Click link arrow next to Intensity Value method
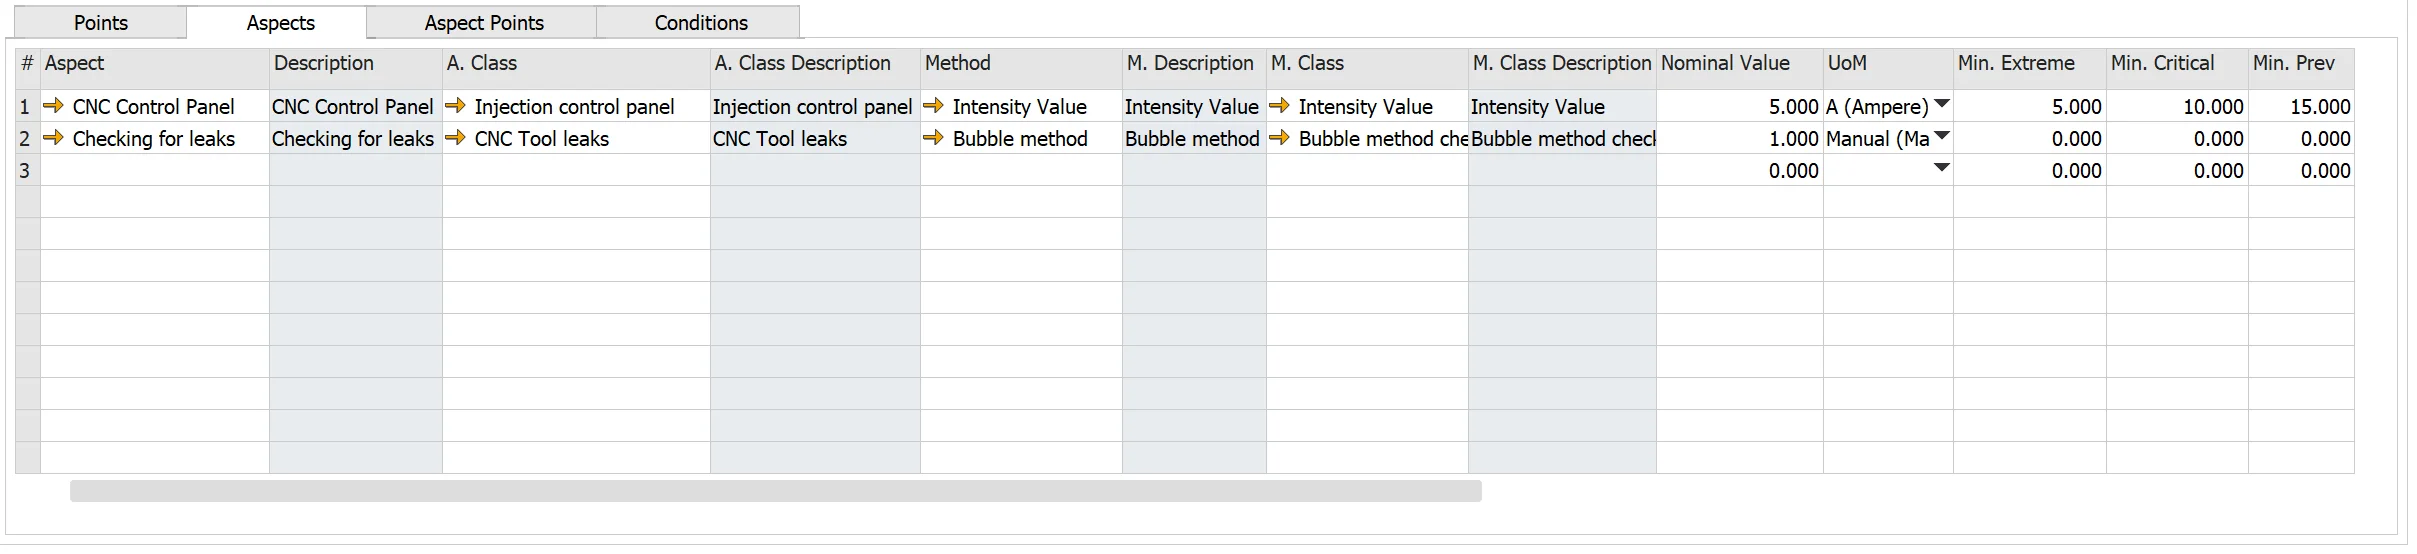Viewport: 2417px width, 554px height. click(x=934, y=106)
